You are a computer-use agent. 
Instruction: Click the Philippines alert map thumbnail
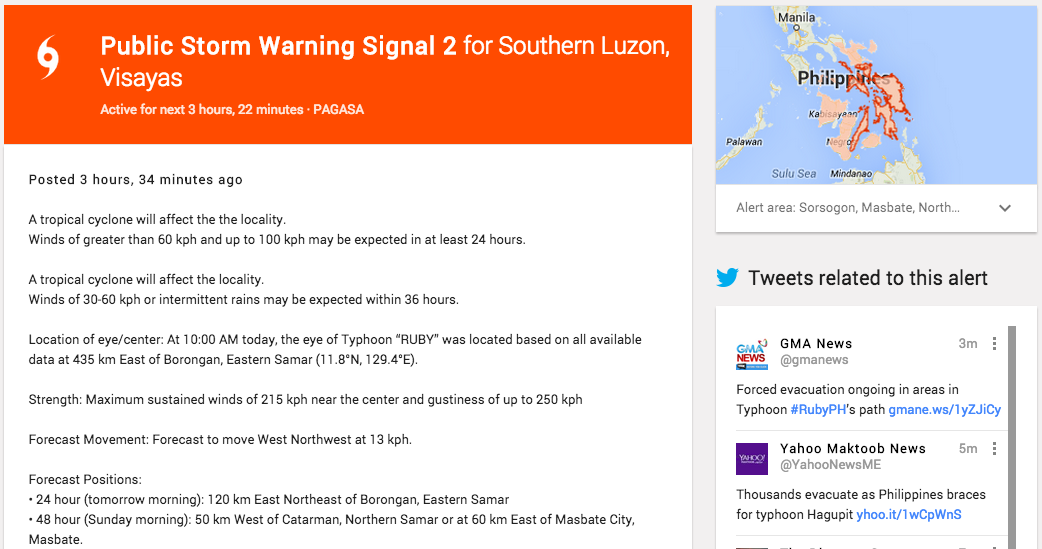876,96
